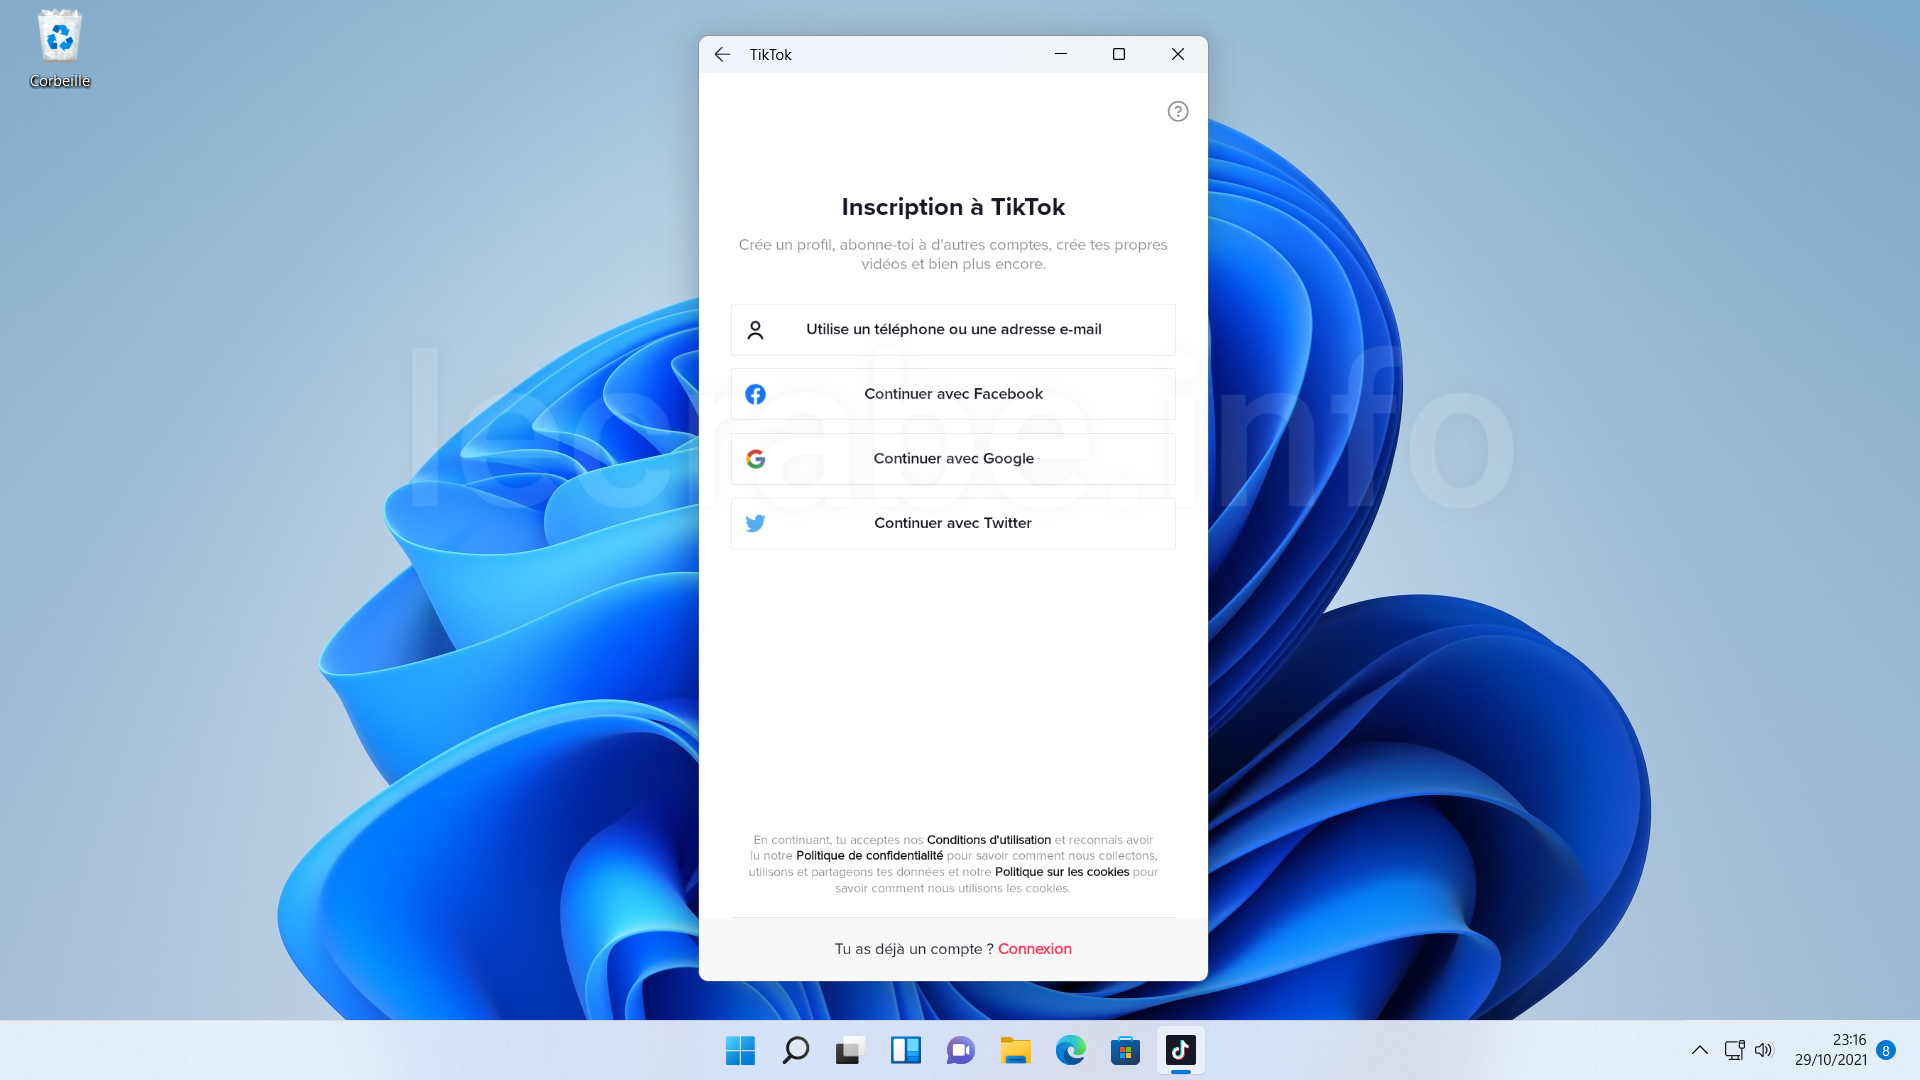Select 'Continuer avec Facebook' option
The image size is (1920, 1080).
point(953,394)
